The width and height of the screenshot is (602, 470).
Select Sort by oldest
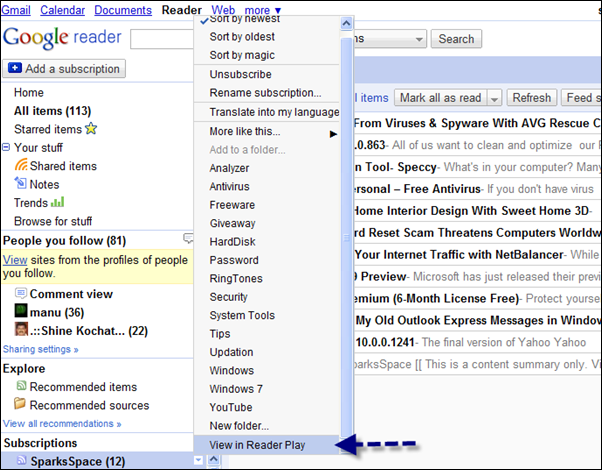pyautogui.click(x=242, y=37)
